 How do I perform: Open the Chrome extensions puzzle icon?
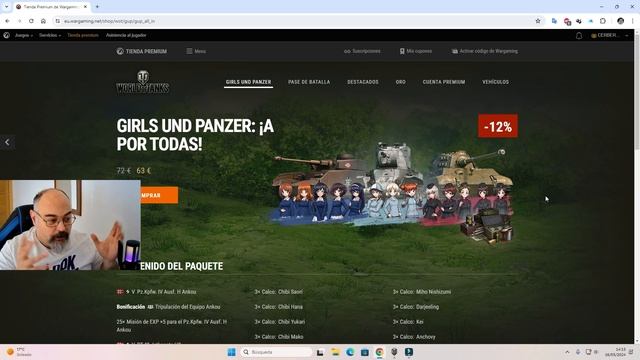pyautogui.click(x=603, y=21)
